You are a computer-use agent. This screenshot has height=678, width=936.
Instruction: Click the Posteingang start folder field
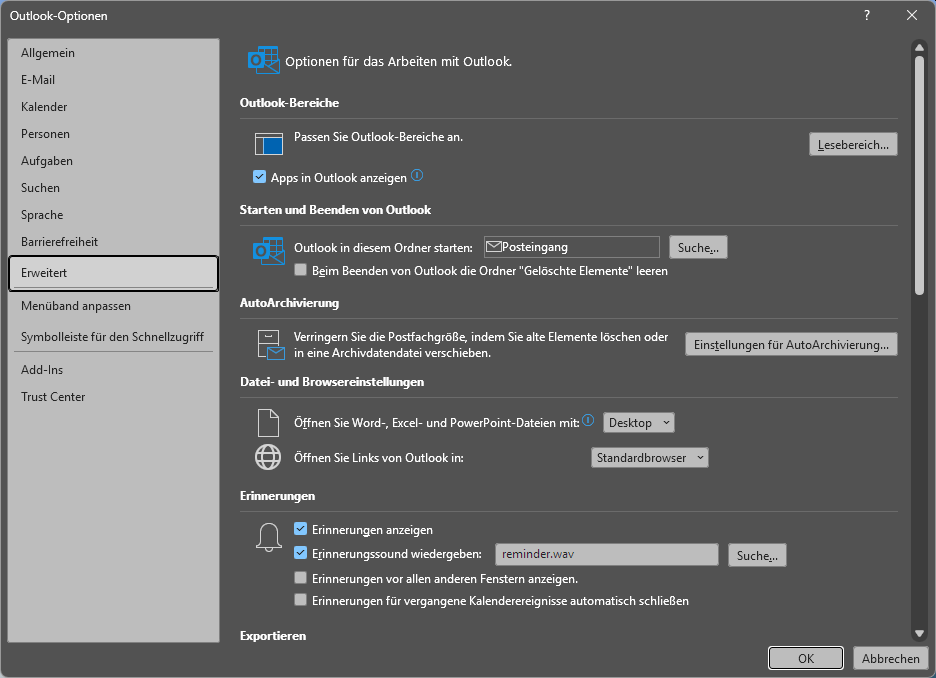click(571, 247)
